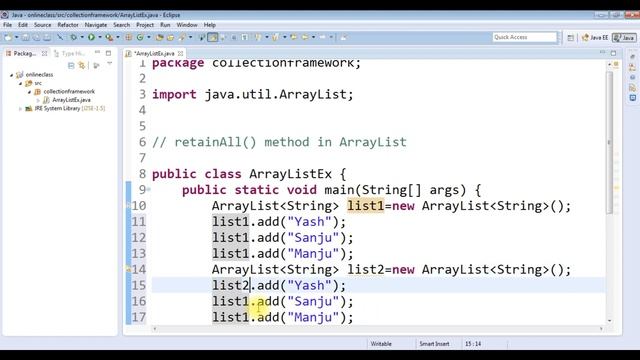The width and height of the screenshot is (640, 360).
Task: Click the blue bottom icon in right trim bar
Action: tap(632, 98)
